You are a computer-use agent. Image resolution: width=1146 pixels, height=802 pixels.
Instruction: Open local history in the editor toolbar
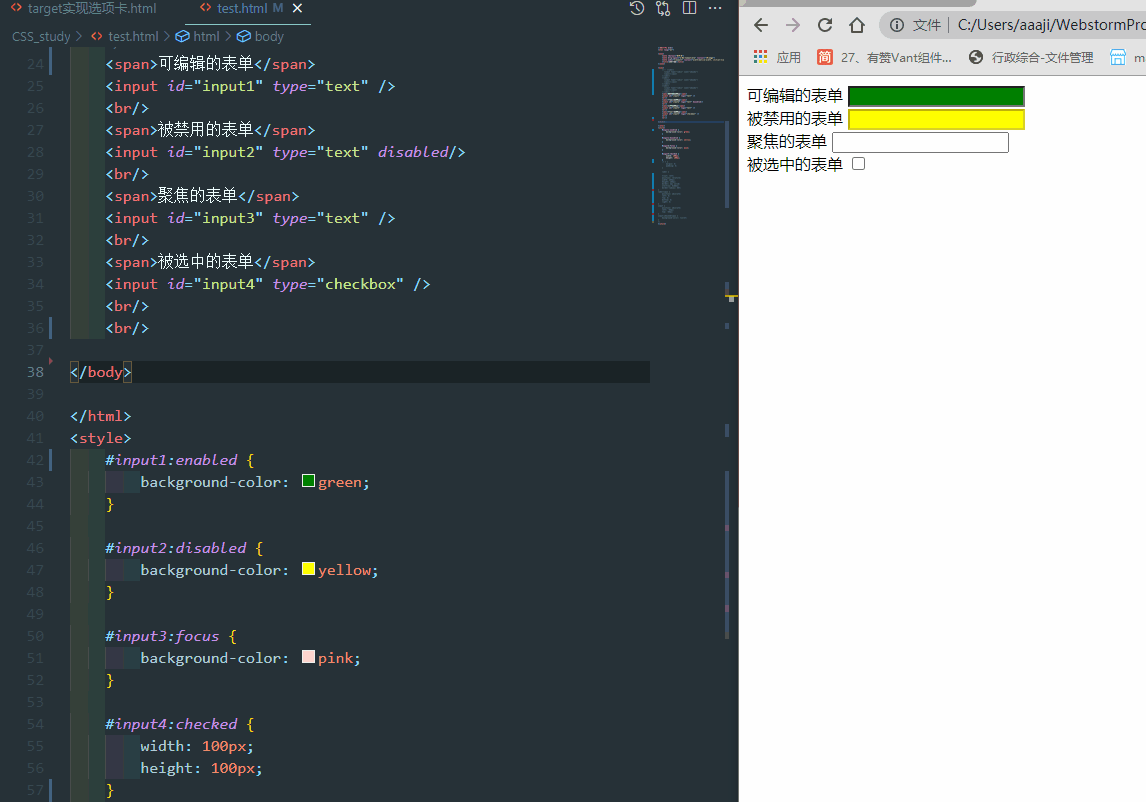click(x=637, y=9)
